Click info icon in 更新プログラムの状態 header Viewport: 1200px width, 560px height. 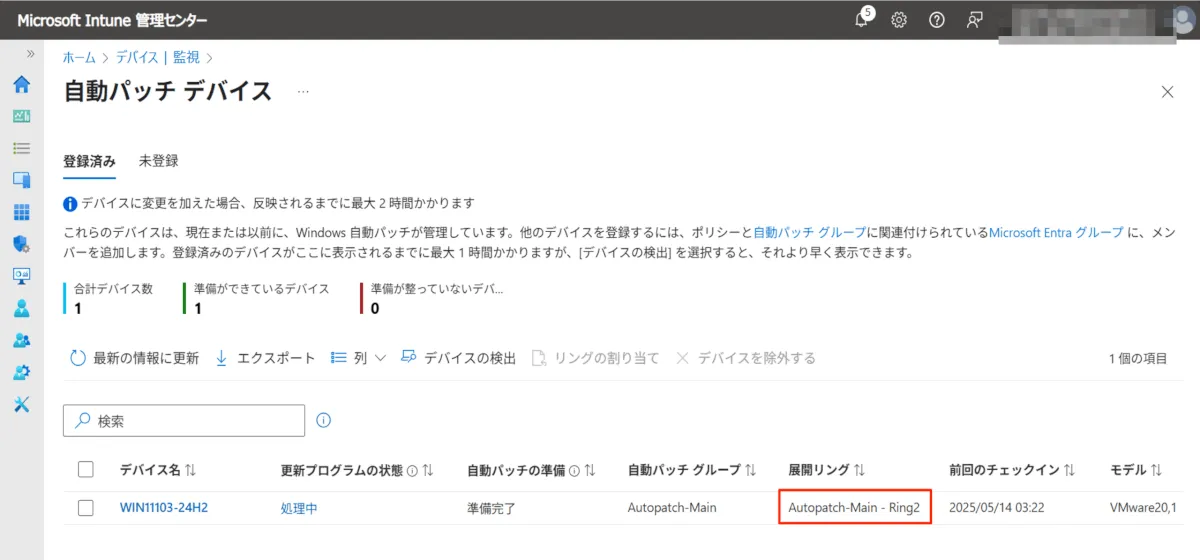[411, 470]
